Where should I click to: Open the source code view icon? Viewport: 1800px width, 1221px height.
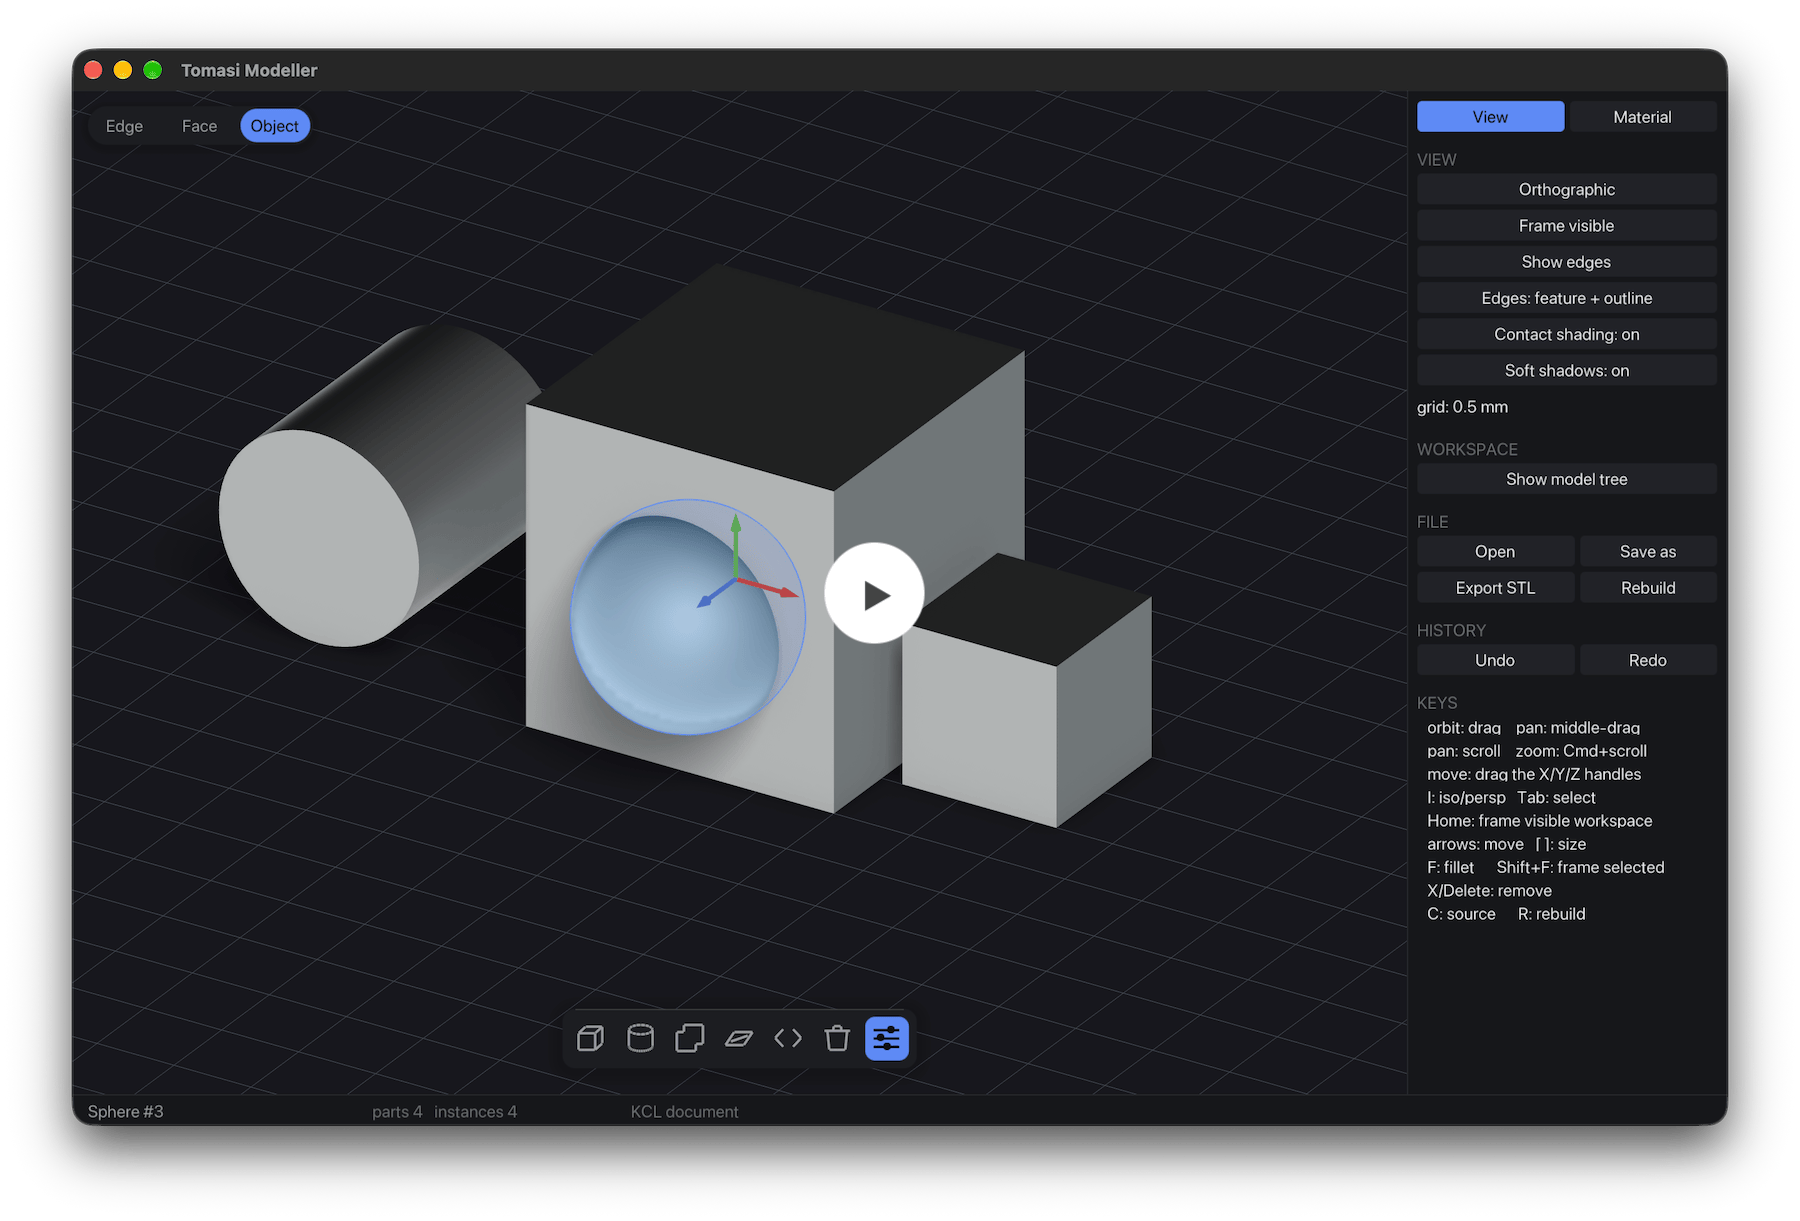click(788, 1038)
